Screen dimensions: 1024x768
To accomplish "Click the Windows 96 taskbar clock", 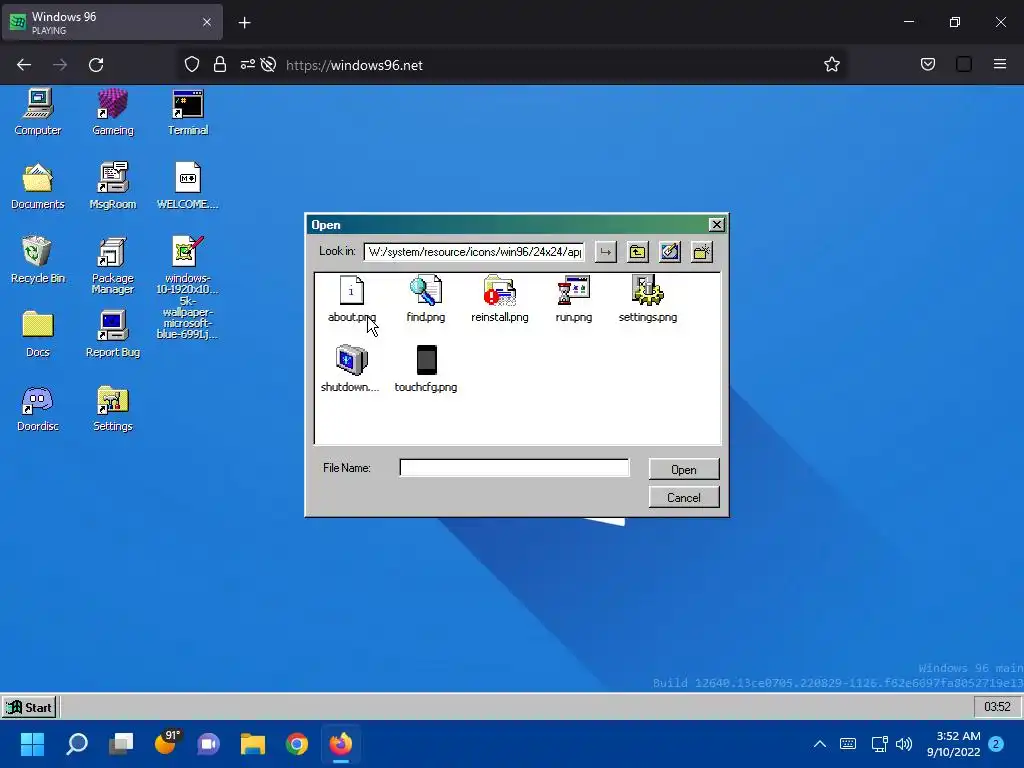I will pyautogui.click(x=997, y=707).
